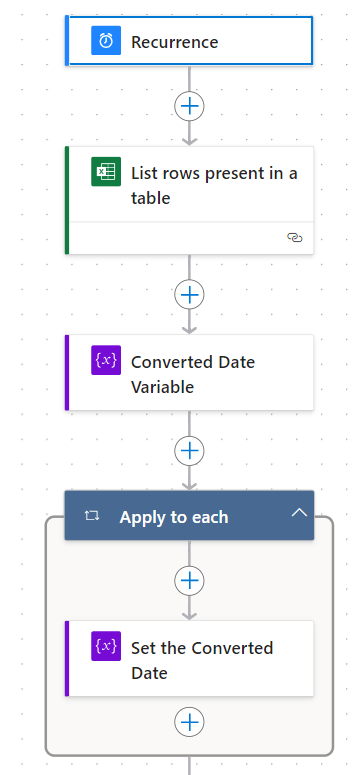This screenshot has height=775, width=361.
Task: Select the Recurrence trigger card title
Action: coord(175,42)
